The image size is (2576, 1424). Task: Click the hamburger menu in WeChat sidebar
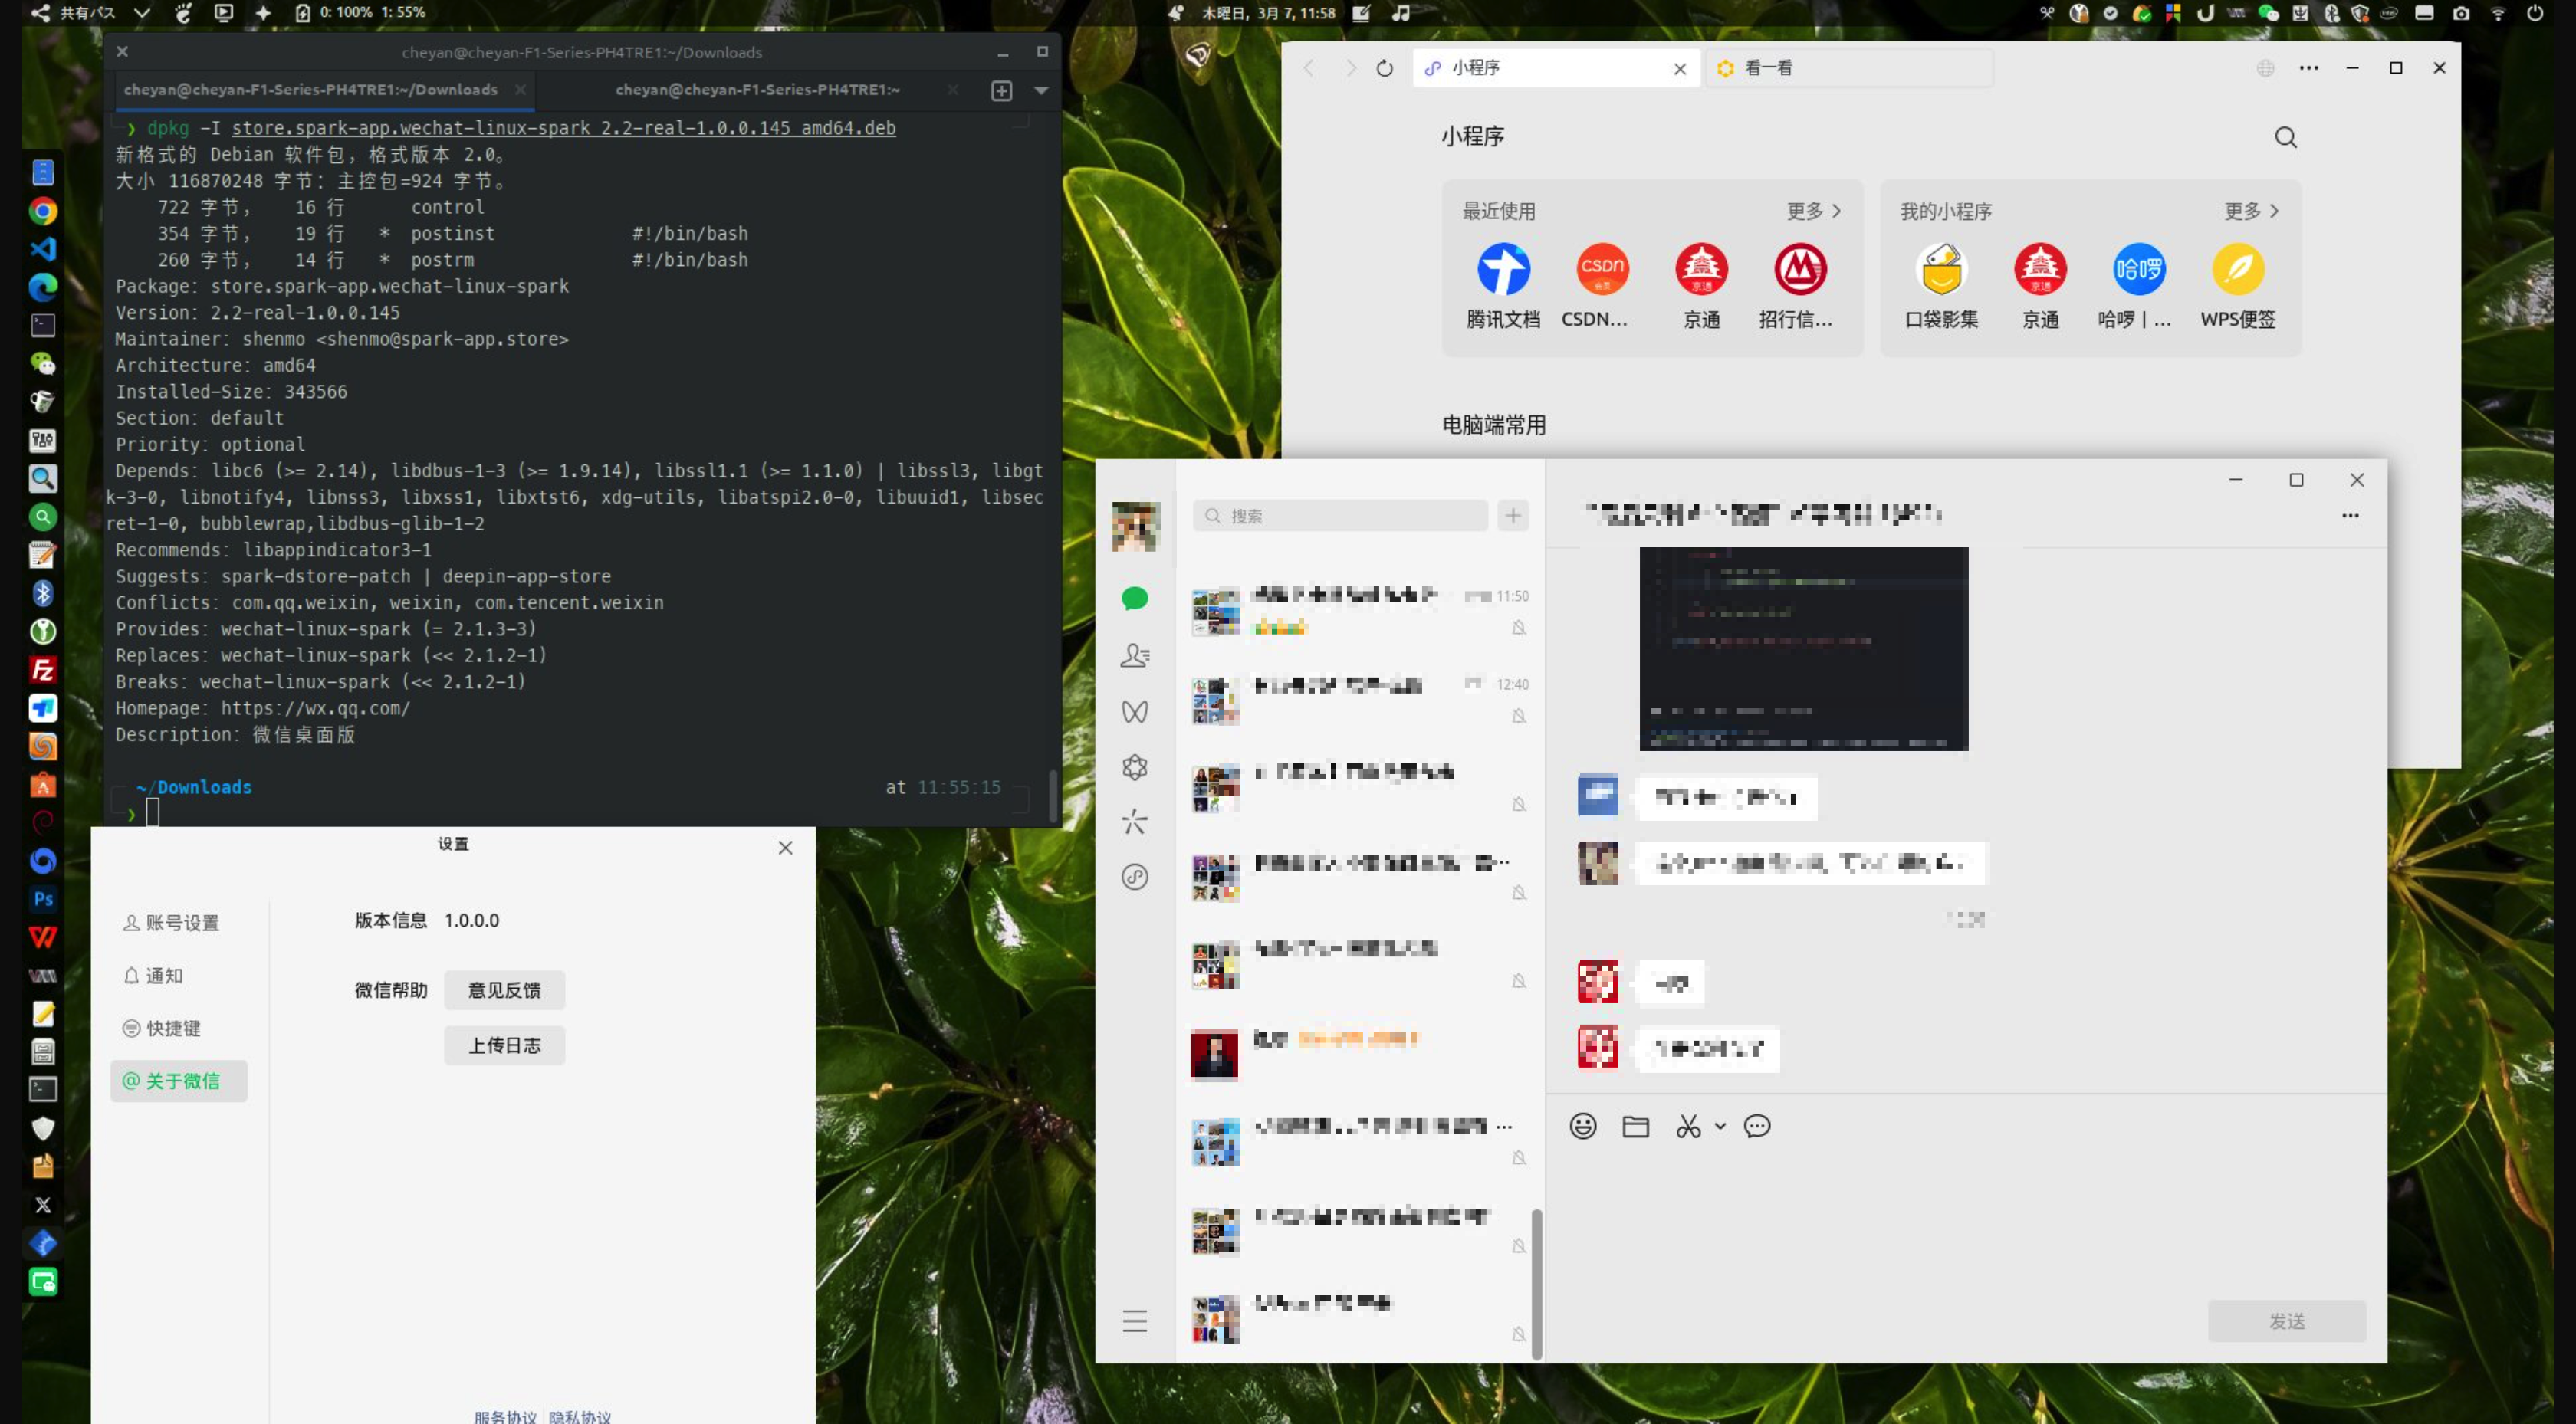pos(1135,1321)
